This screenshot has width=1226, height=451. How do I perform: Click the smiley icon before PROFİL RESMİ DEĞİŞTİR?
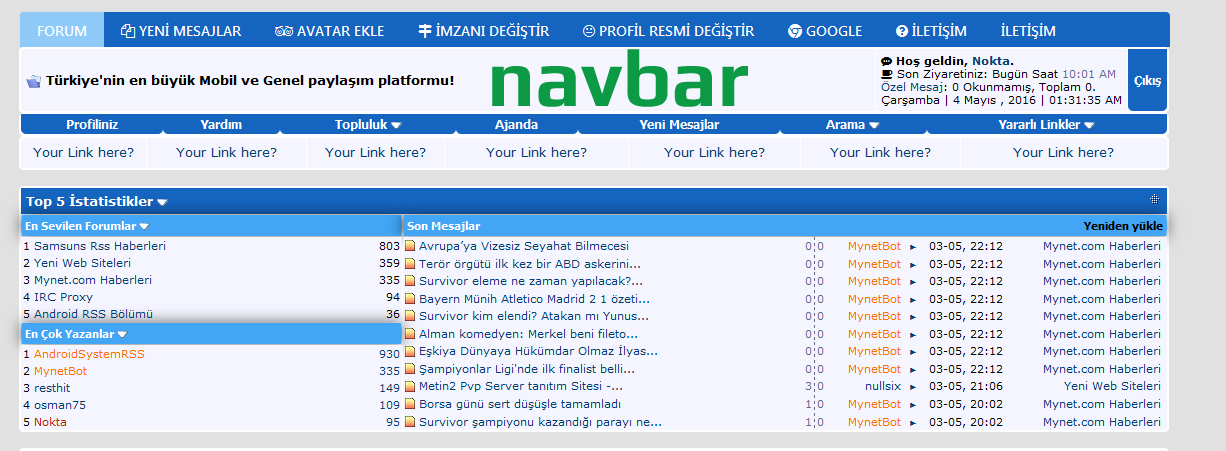coord(588,31)
